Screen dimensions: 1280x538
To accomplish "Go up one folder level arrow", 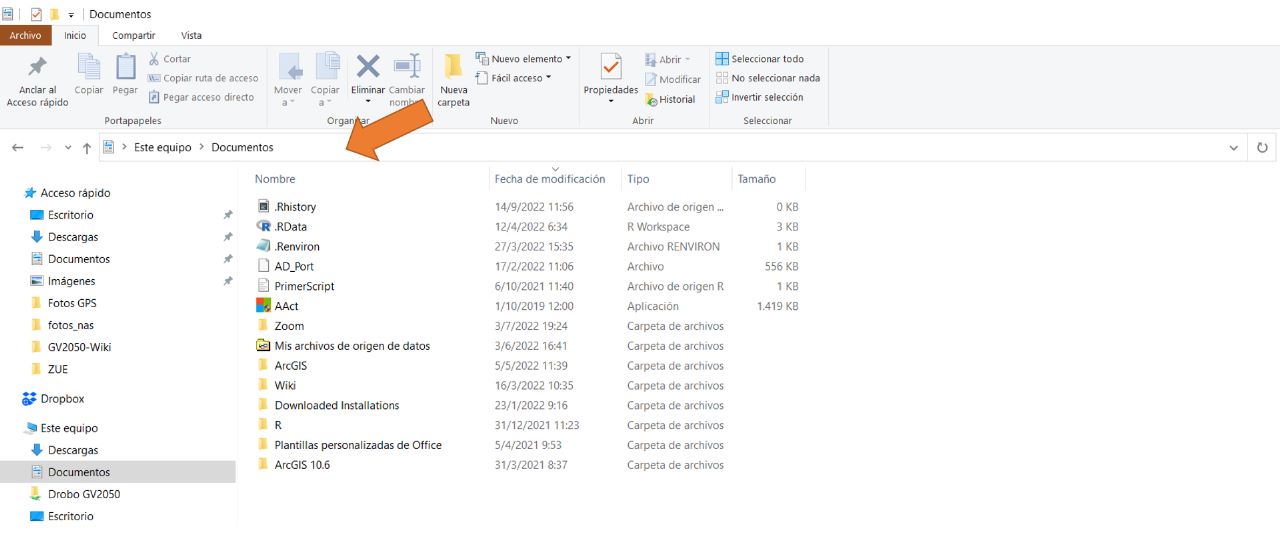I will coord(87,148).
